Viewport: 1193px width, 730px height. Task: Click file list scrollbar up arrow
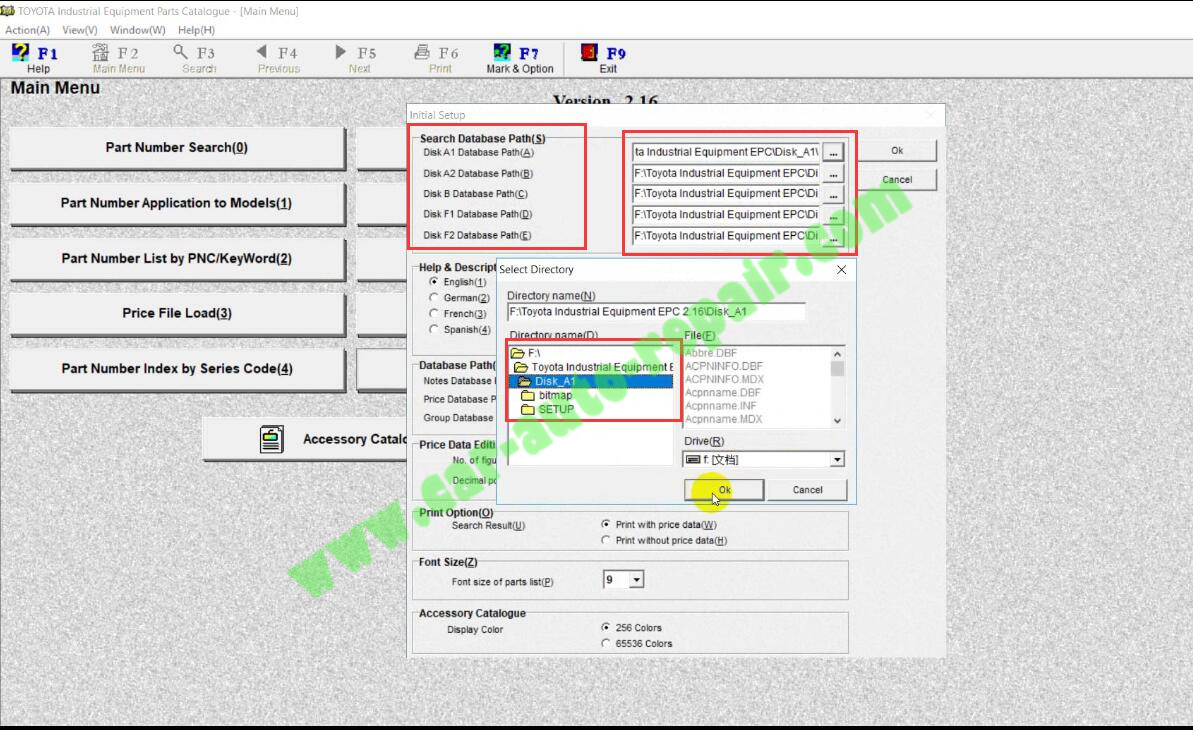837,354
